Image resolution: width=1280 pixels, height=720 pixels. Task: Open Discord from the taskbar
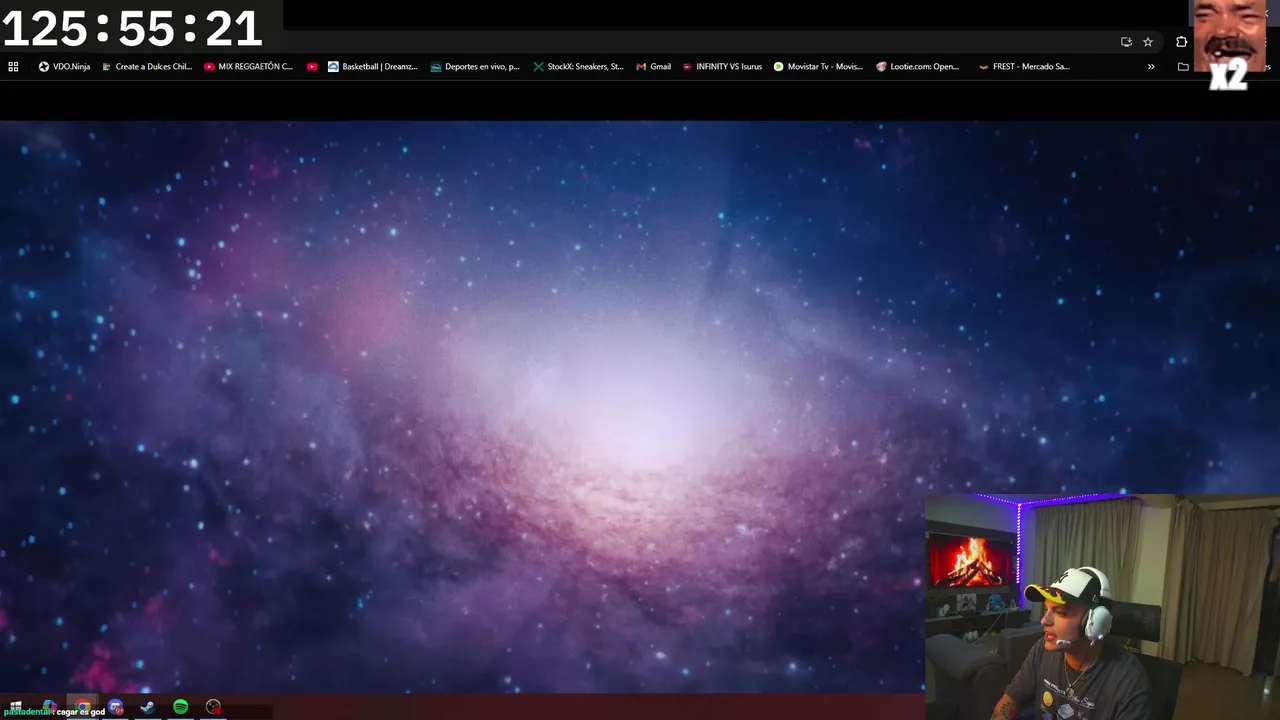[116, 707]
